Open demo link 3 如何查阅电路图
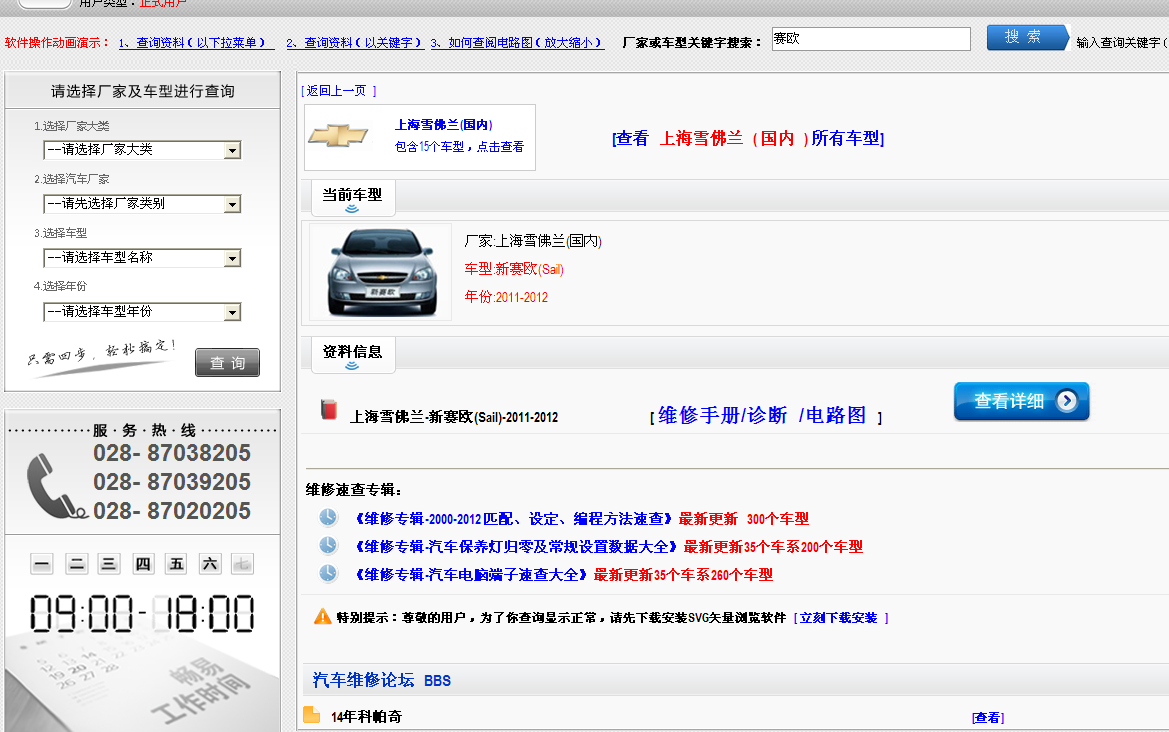This screenshot has width=1169, height=732. coord(517,43)
